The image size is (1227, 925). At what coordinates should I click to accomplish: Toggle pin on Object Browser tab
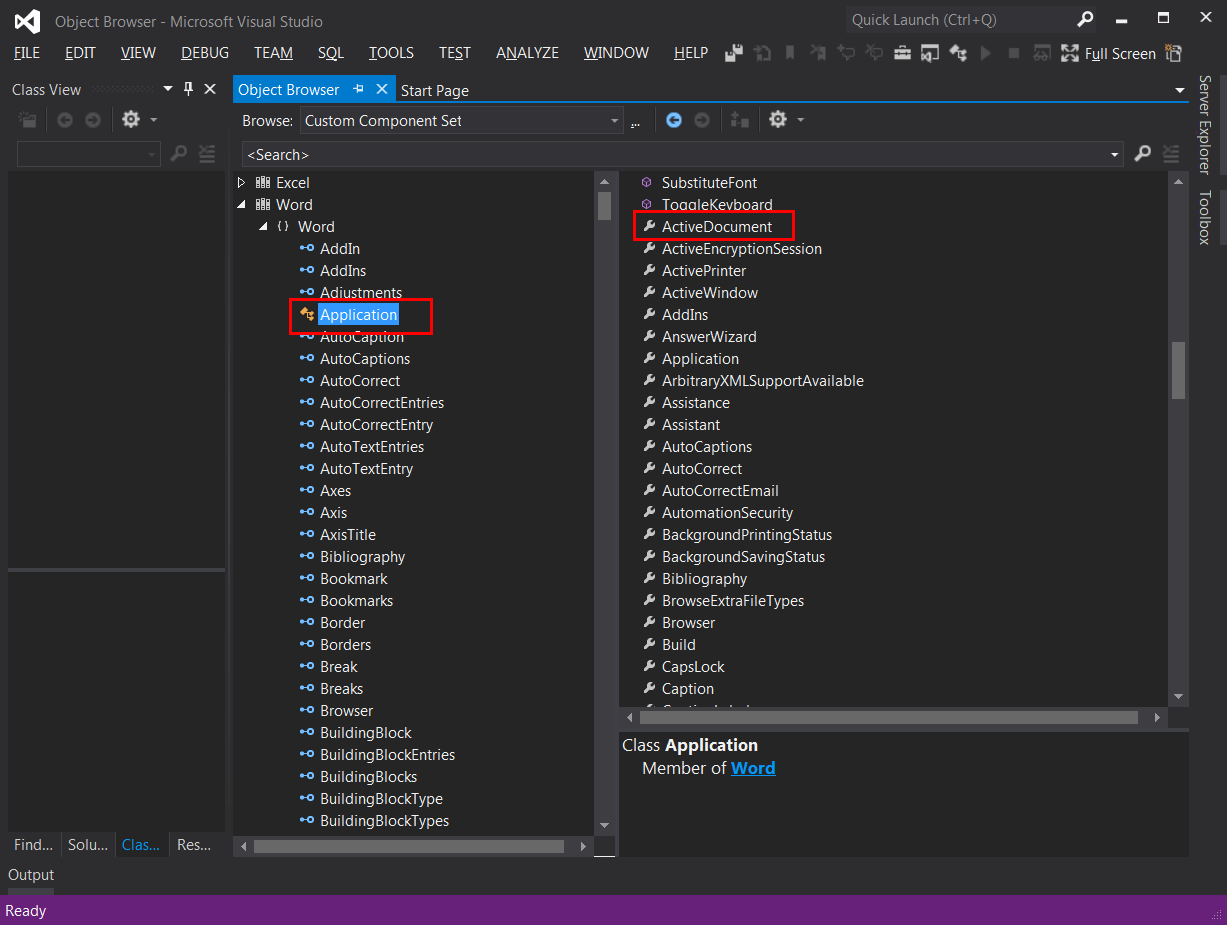[x=359, y=89]
